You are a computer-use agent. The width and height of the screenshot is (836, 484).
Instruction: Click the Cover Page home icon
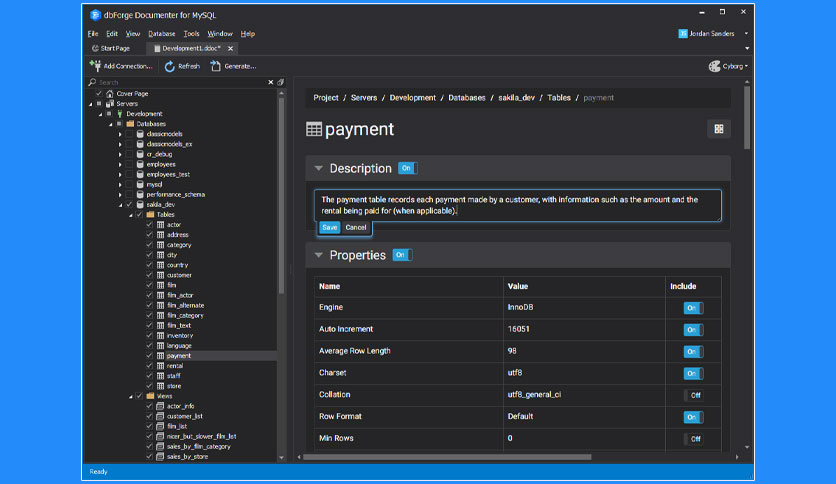pos(110,93)
